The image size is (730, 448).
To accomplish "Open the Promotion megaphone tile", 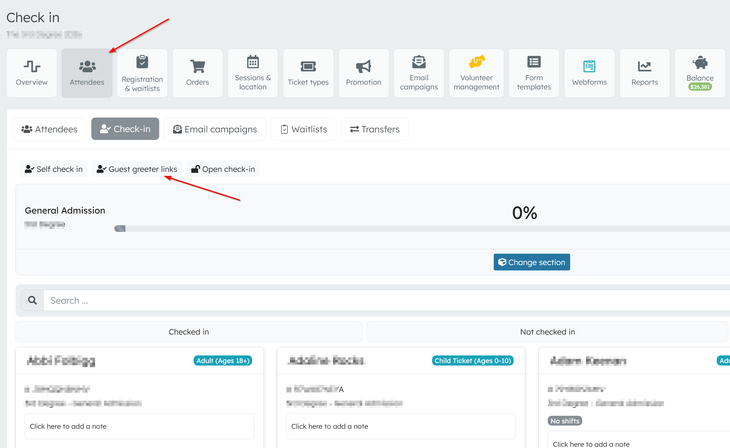I will click(364, 73).
